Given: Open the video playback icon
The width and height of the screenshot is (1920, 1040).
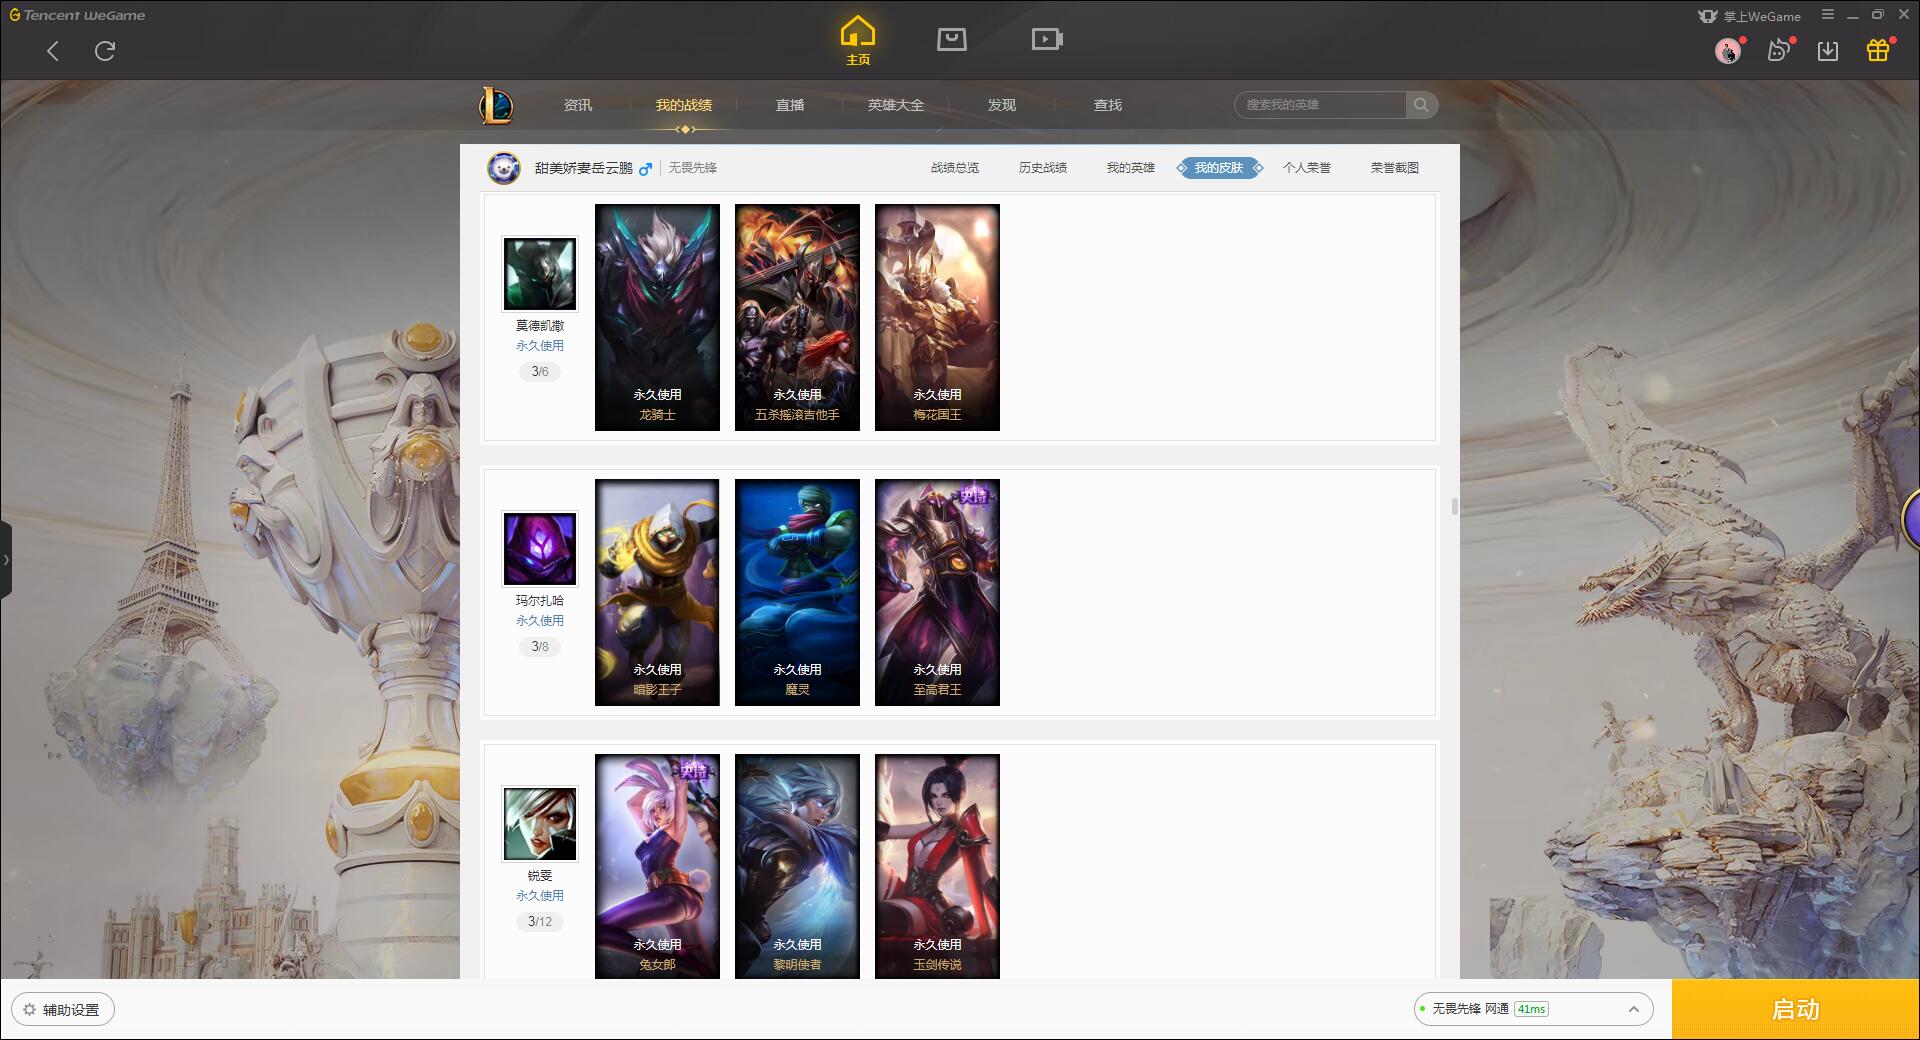Looking at the screenshot, I should [1047, 39].
